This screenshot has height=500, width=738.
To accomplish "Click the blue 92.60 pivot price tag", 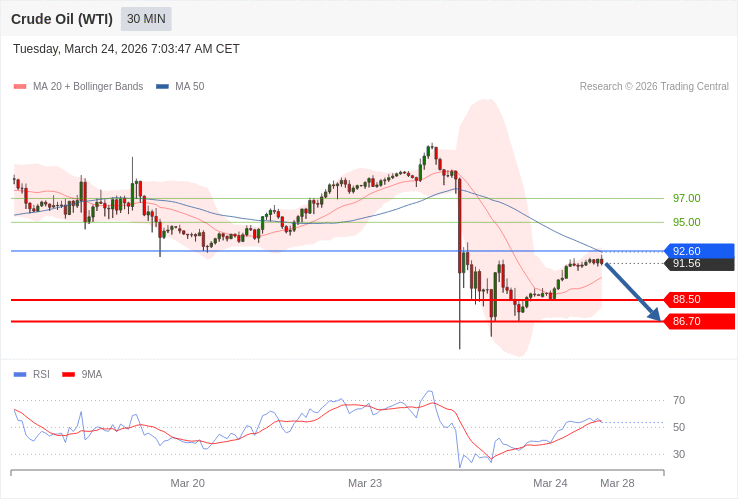I will pos(699,251).
